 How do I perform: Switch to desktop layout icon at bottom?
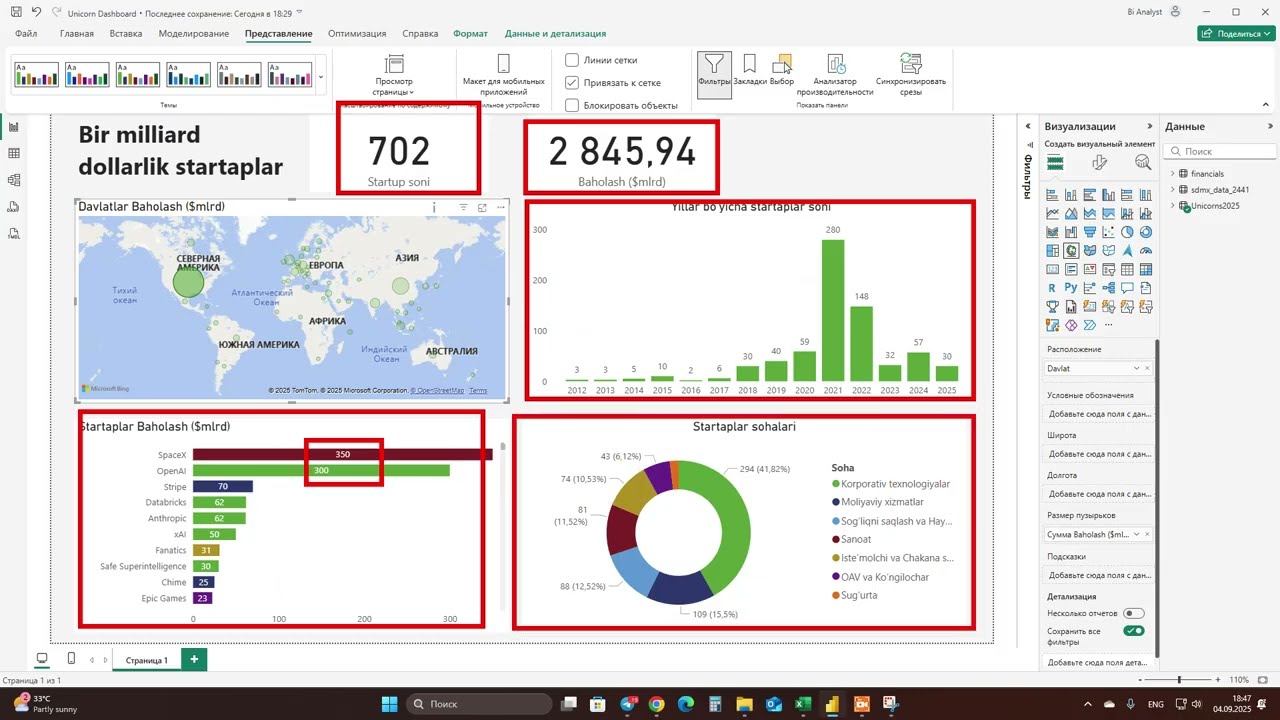click(x=42, y=658)
